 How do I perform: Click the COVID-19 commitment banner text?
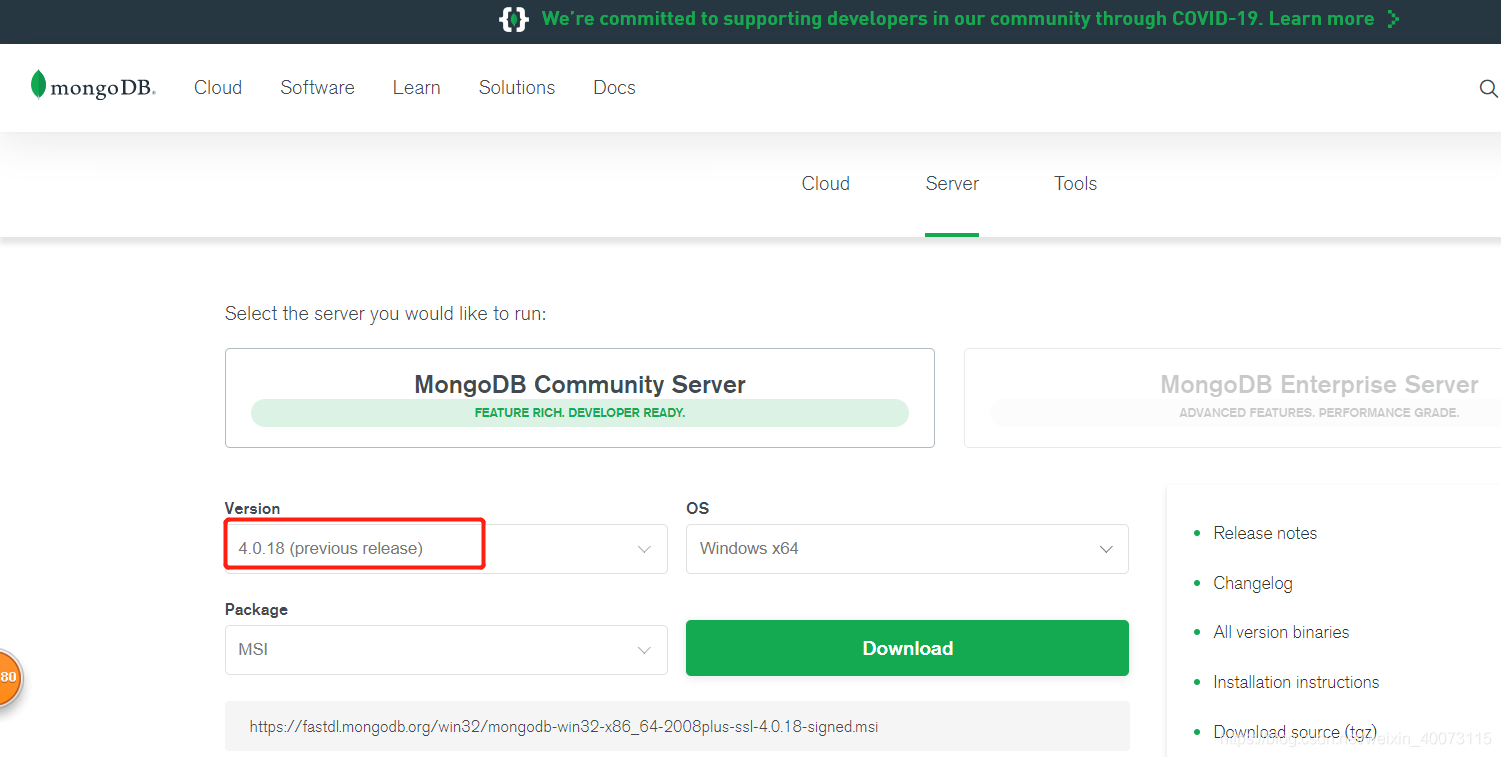click(x=957, y=19)
